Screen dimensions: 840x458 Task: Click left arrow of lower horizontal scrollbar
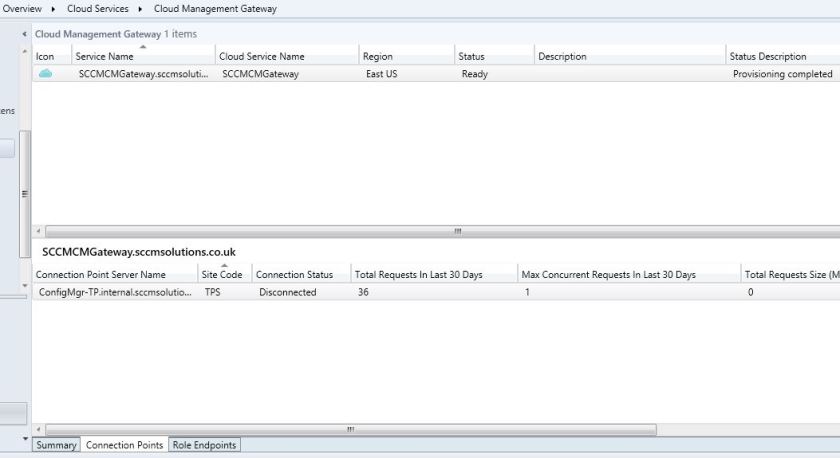point(38,430)
